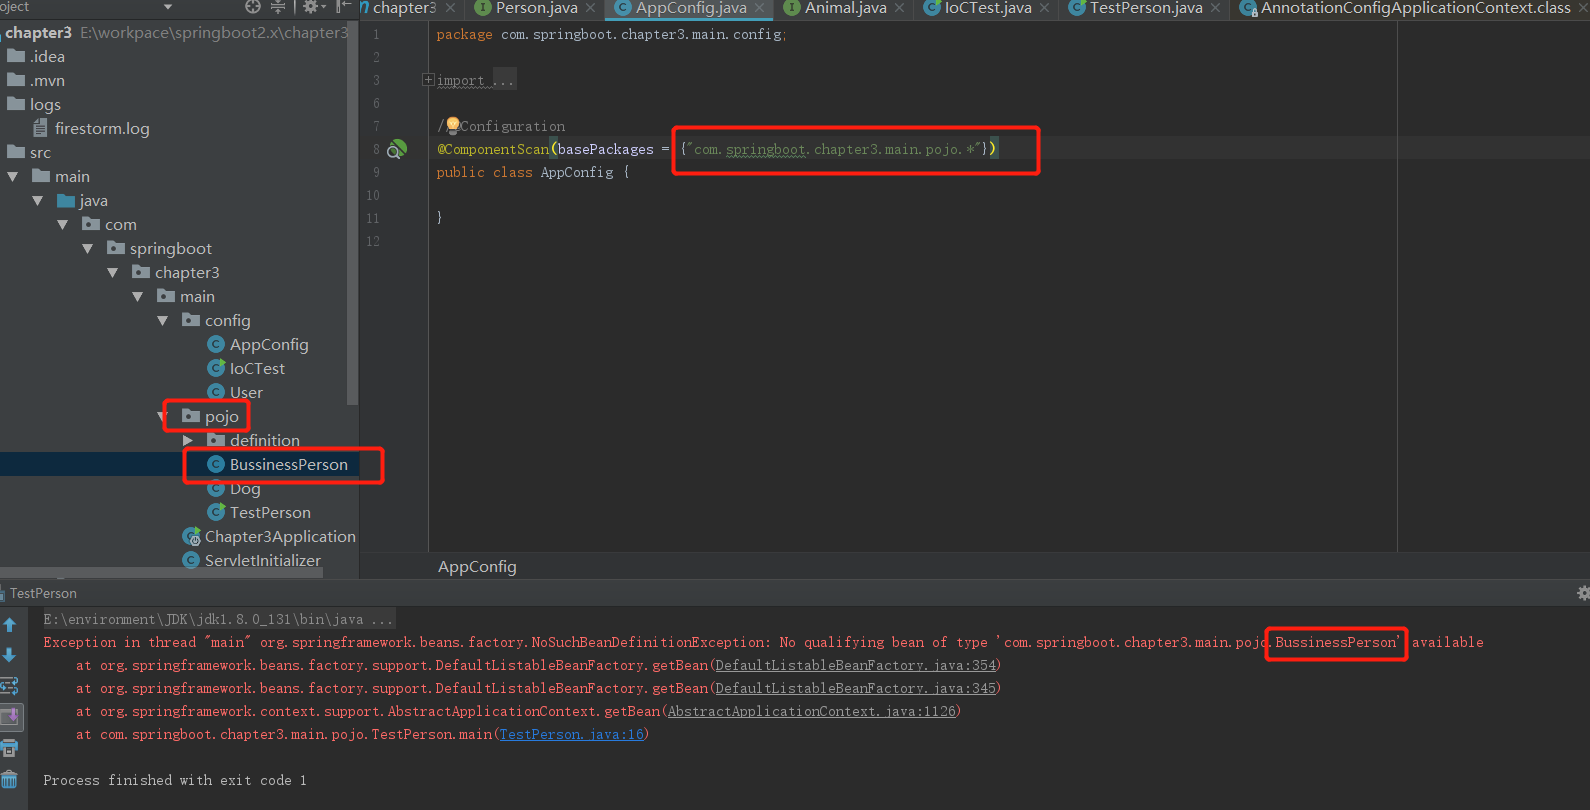Select Dog class in project tree
This screenshot has width=1590, height=810.
click(234, 489)
